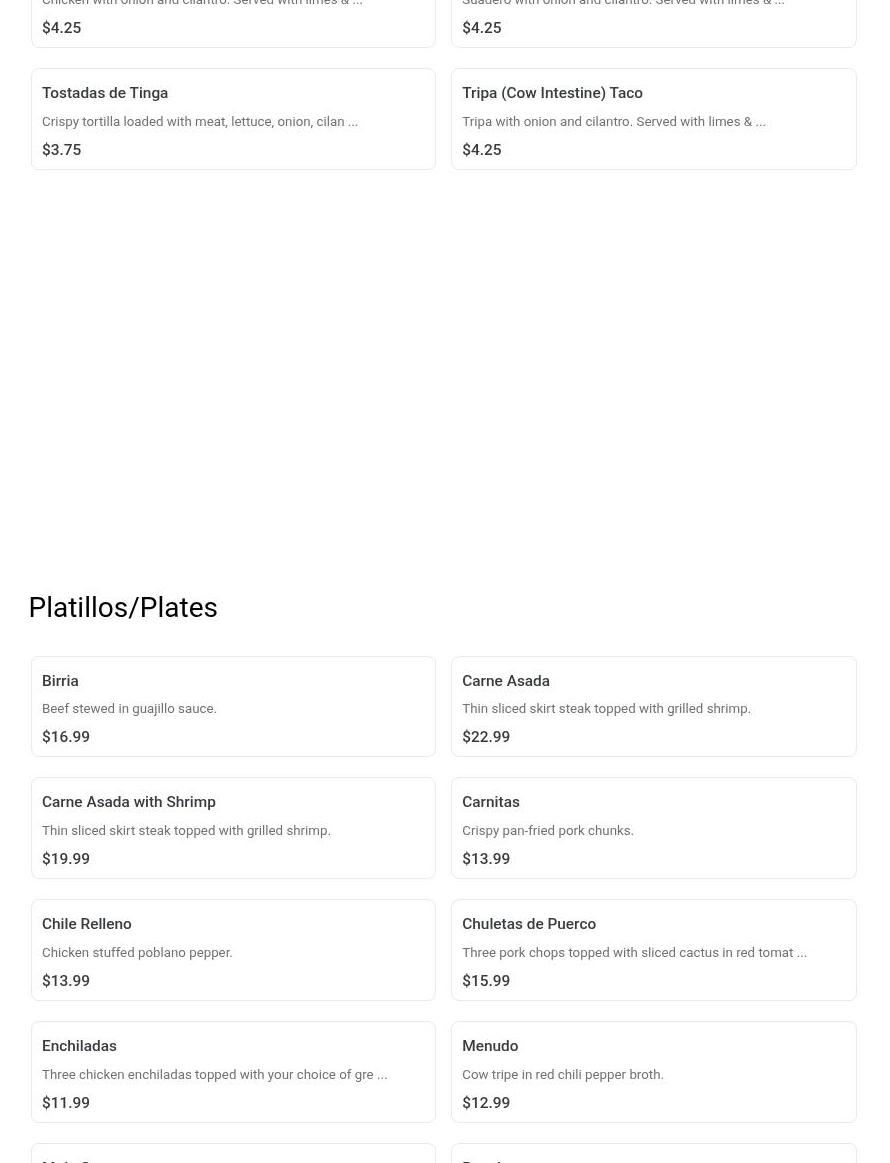This screenshot has width=890, height=1163.
Task: Click 'Cow tripe in red chili' description
Action: pyautogui.click(x=563, y=1074)
